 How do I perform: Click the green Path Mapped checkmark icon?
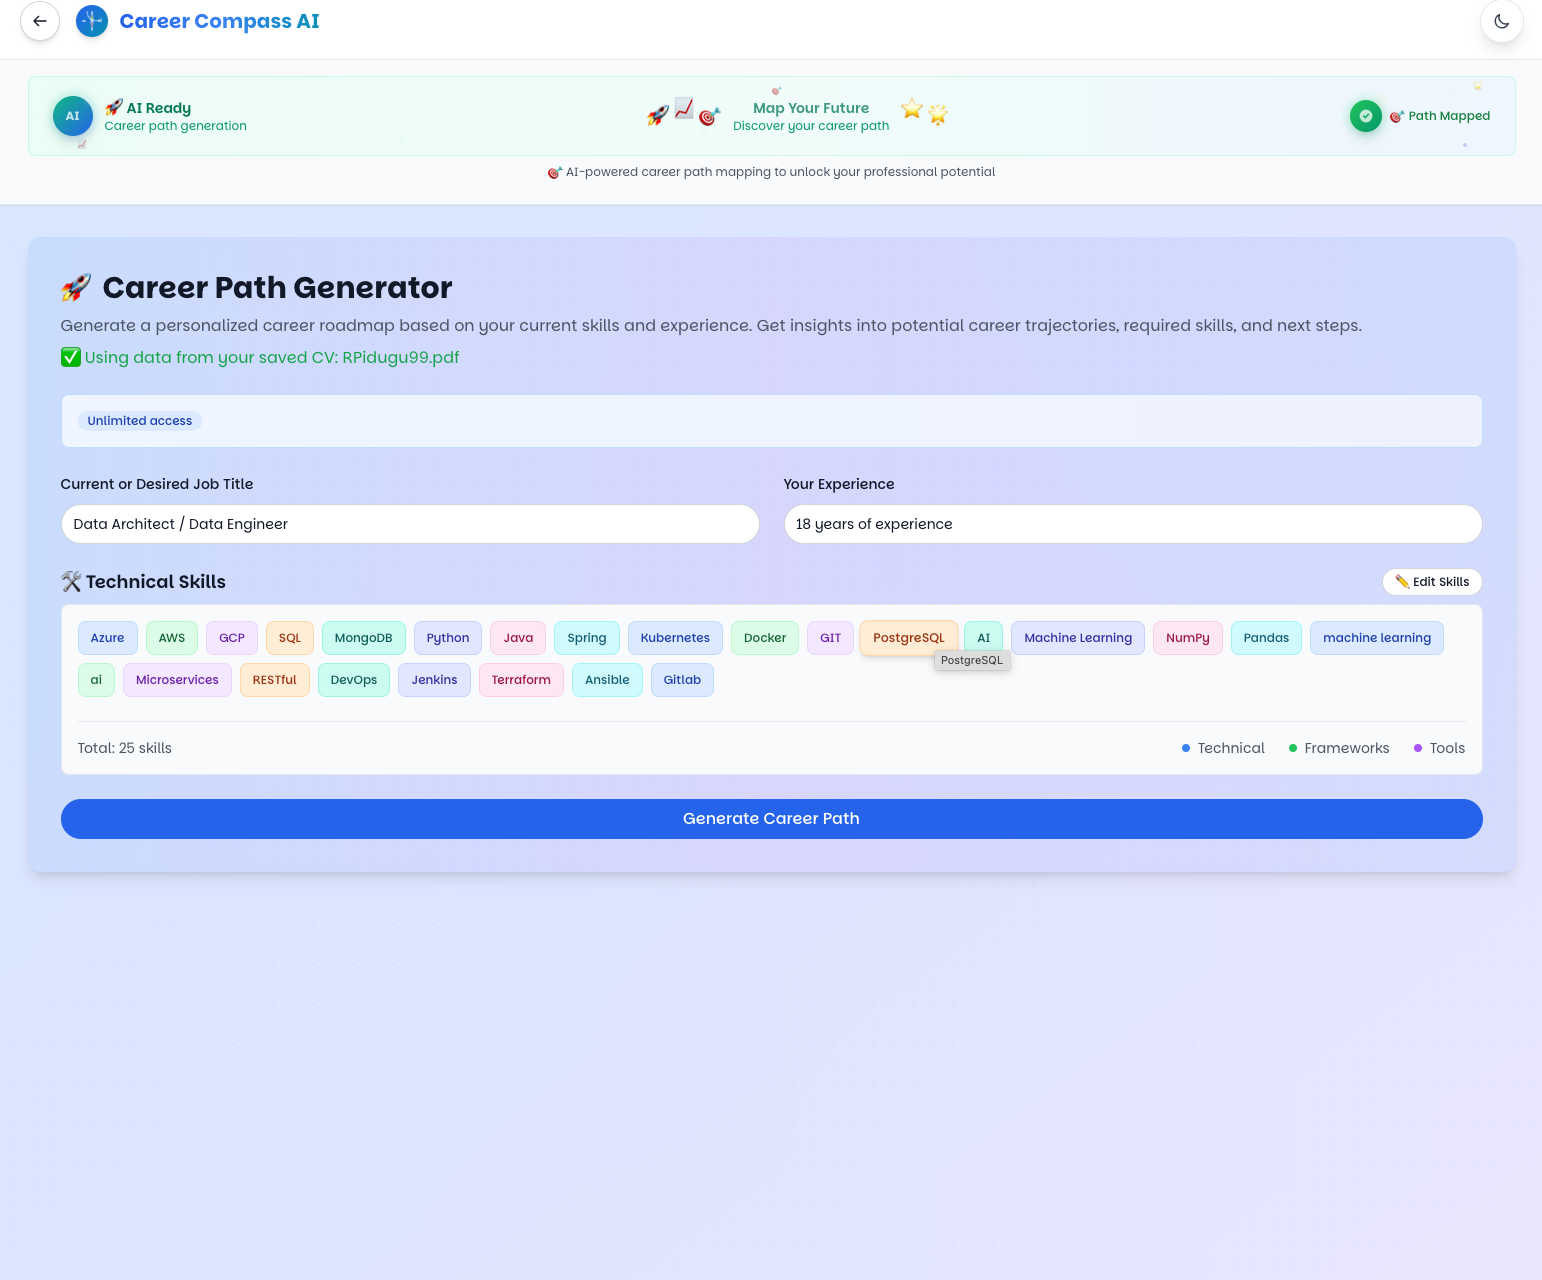coord(1365,115)
